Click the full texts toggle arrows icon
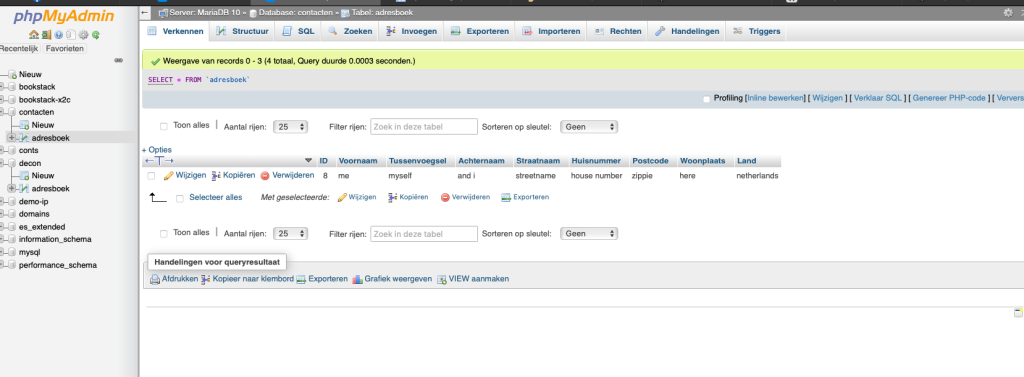The image size is (1024, 377). [159, 161]
